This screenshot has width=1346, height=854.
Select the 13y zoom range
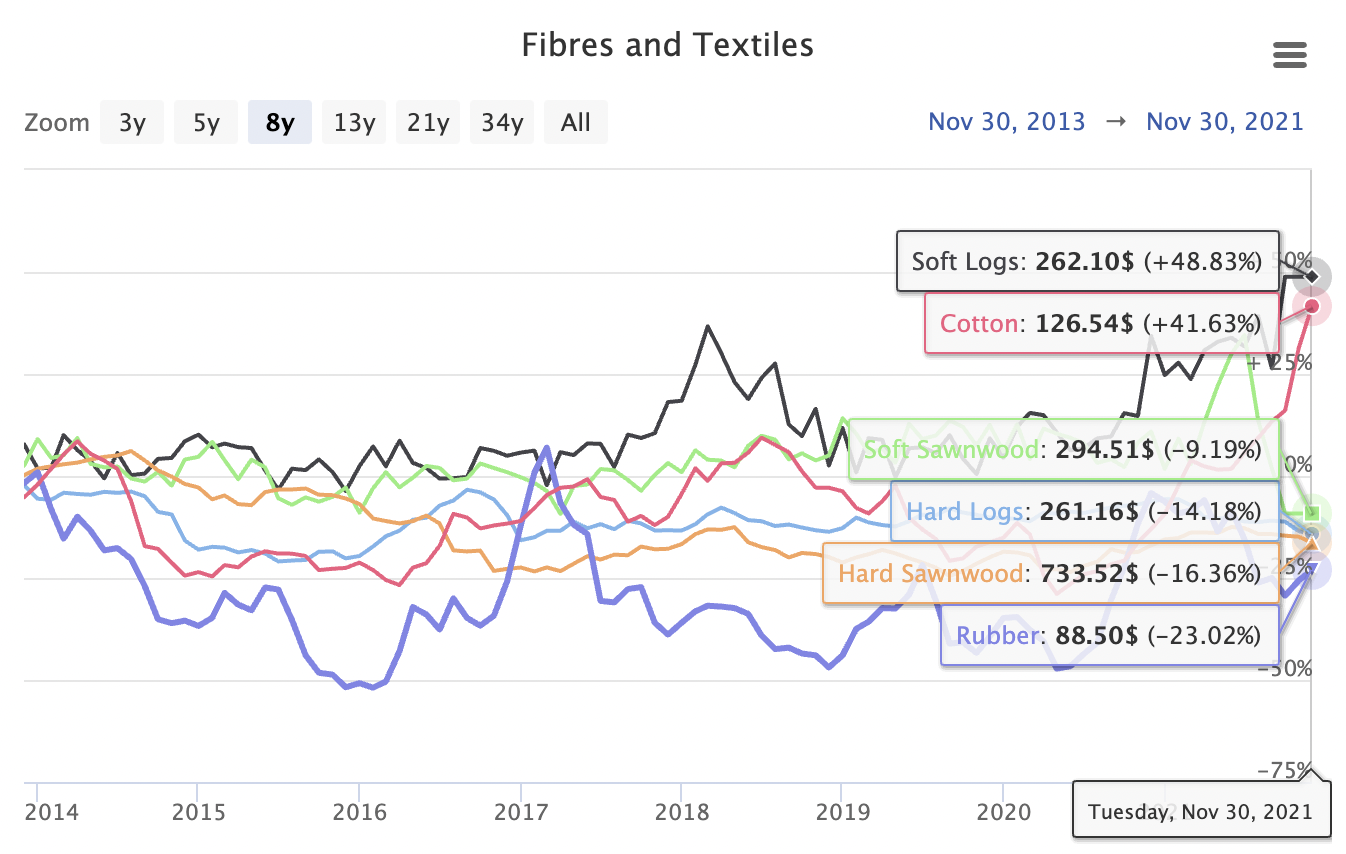click(x=354, y=123)
